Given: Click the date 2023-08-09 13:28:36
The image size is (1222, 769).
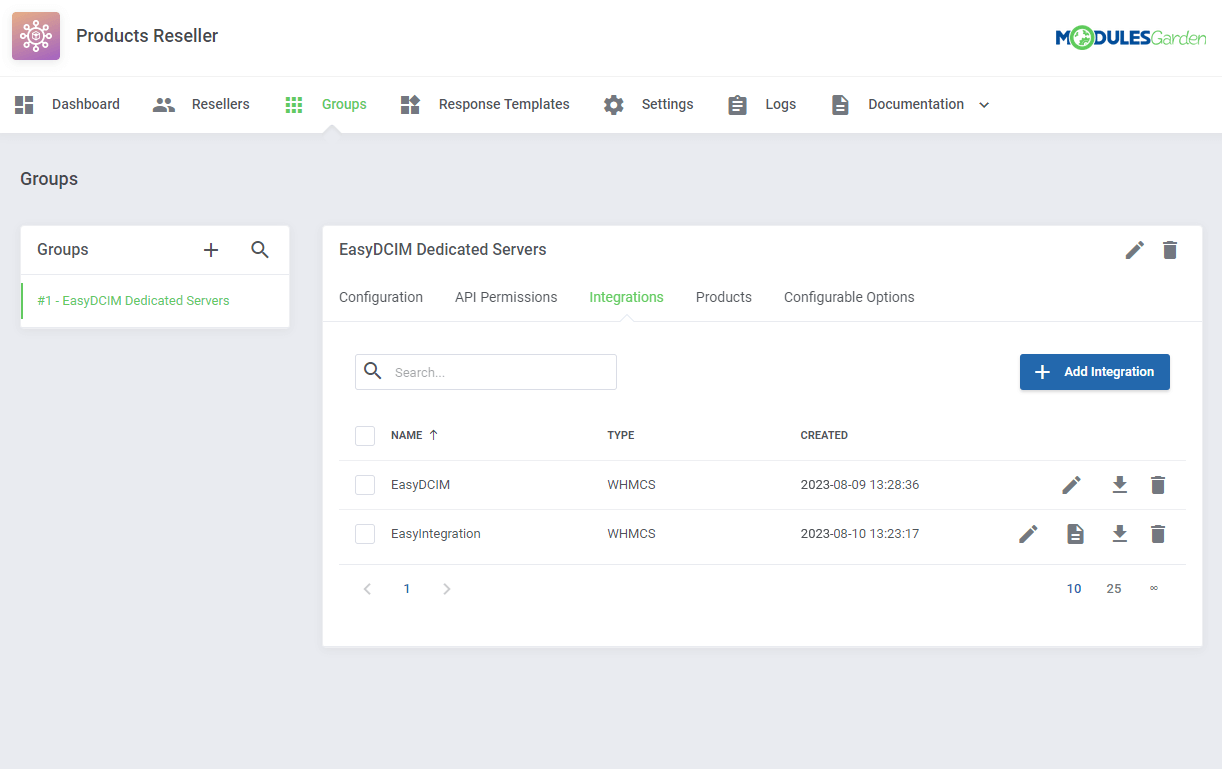Looking at the screenshot, I should tap(860, 485).
